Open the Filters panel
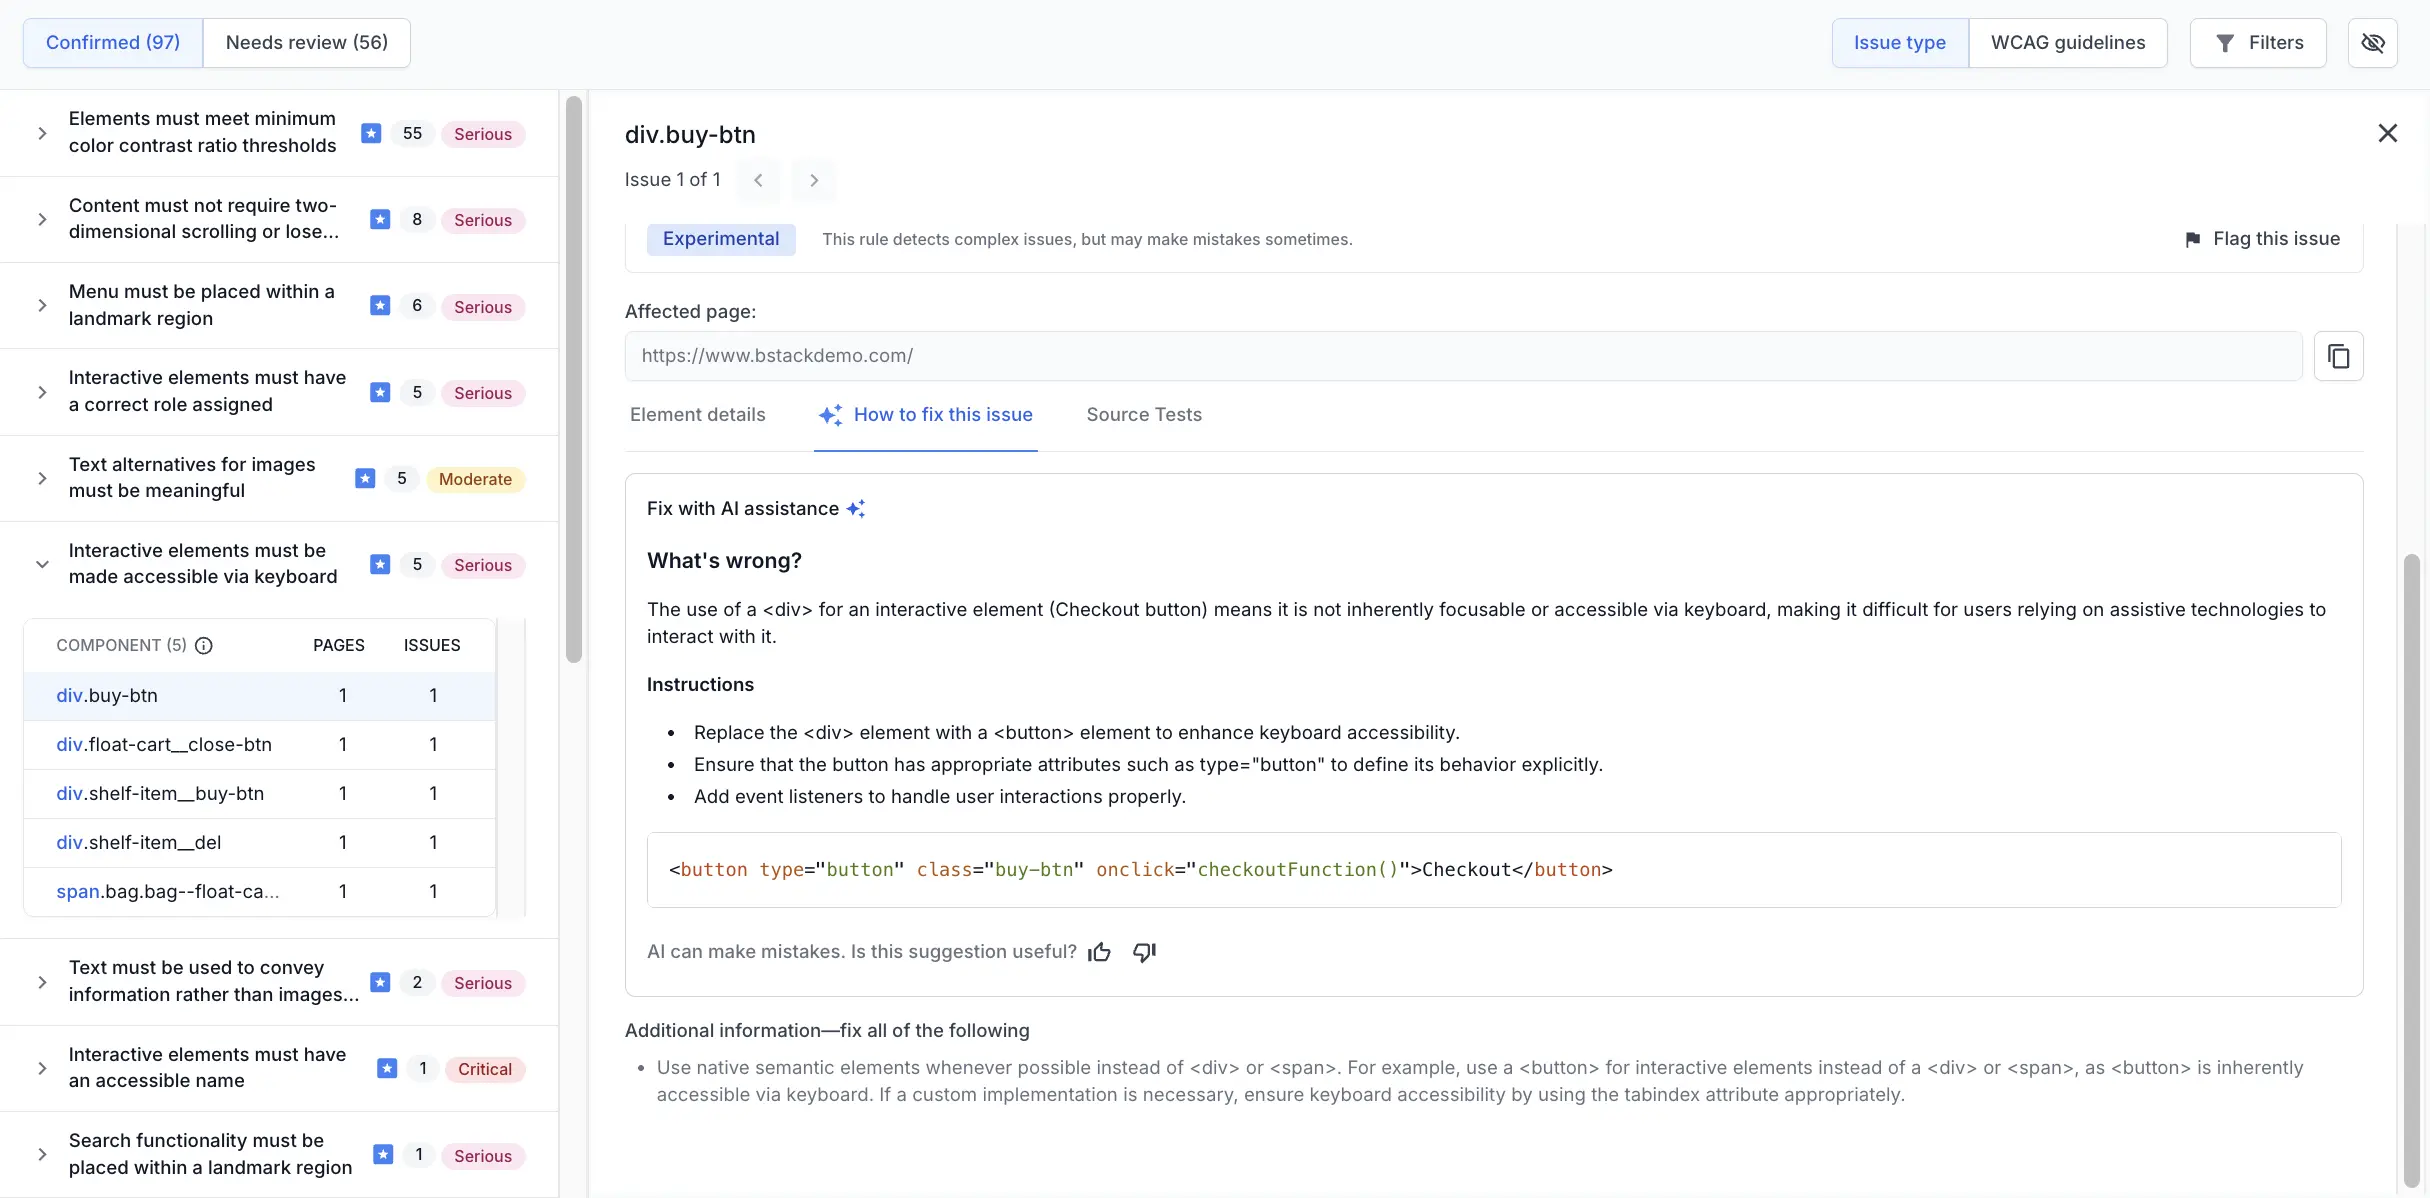2430x1198 pixels. 2258,42
